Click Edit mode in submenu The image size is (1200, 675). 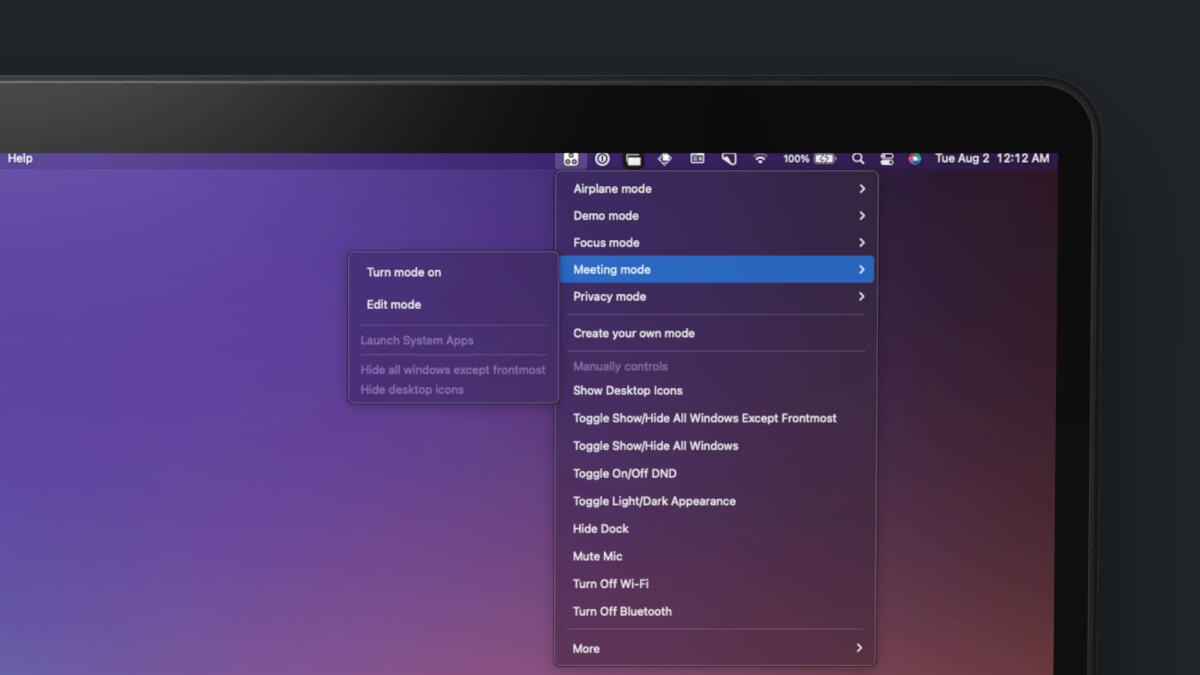(393, 305)
